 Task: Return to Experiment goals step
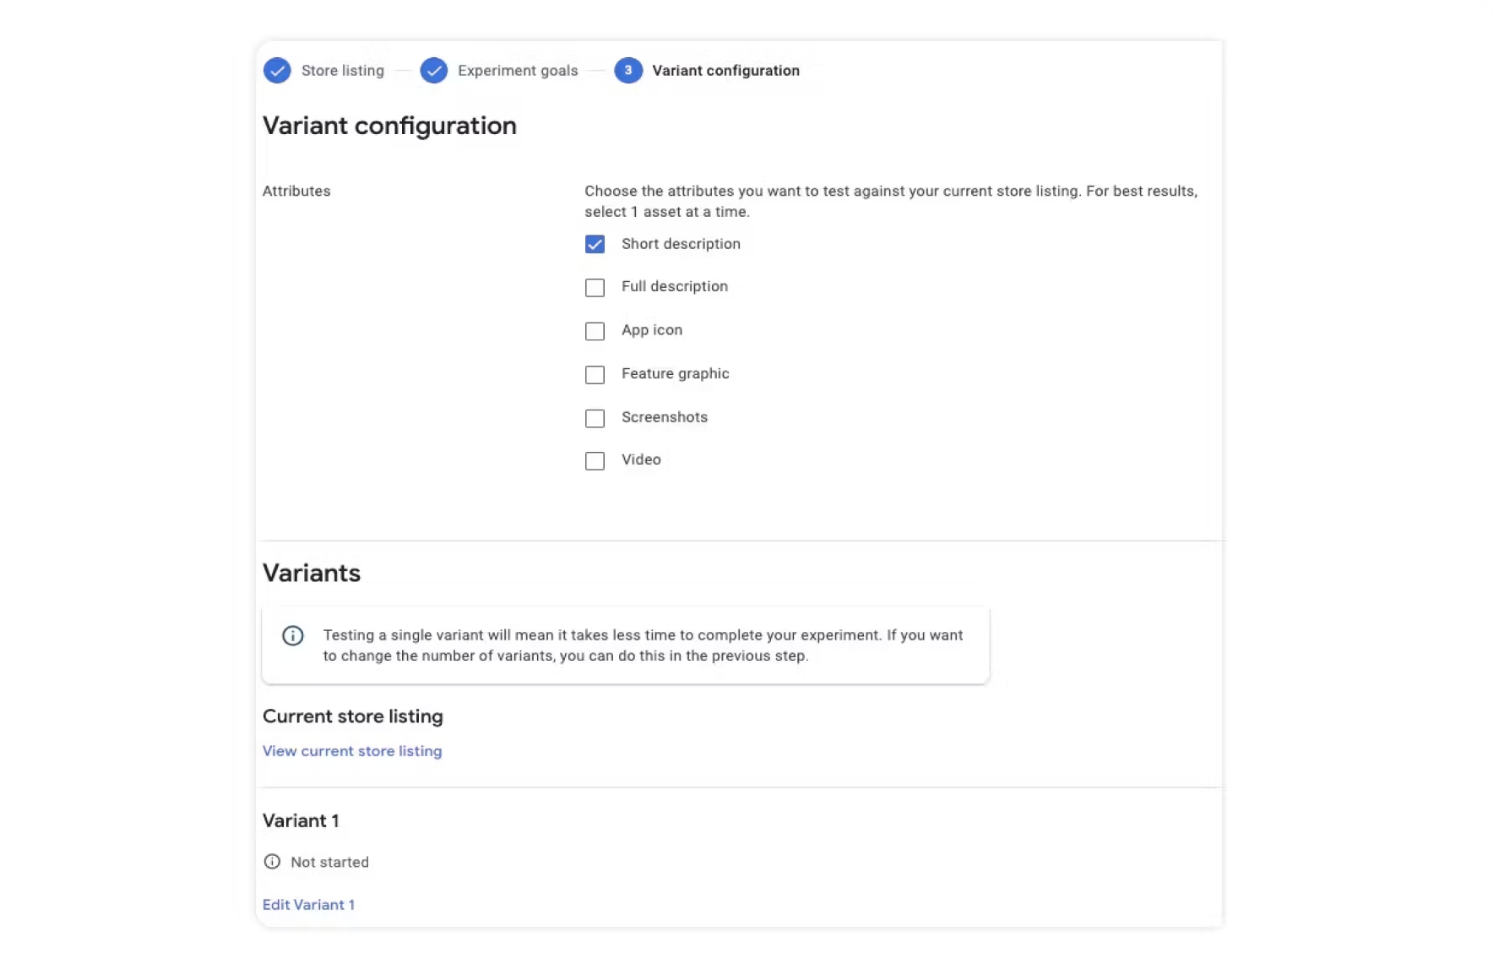(x=517, y=71)
